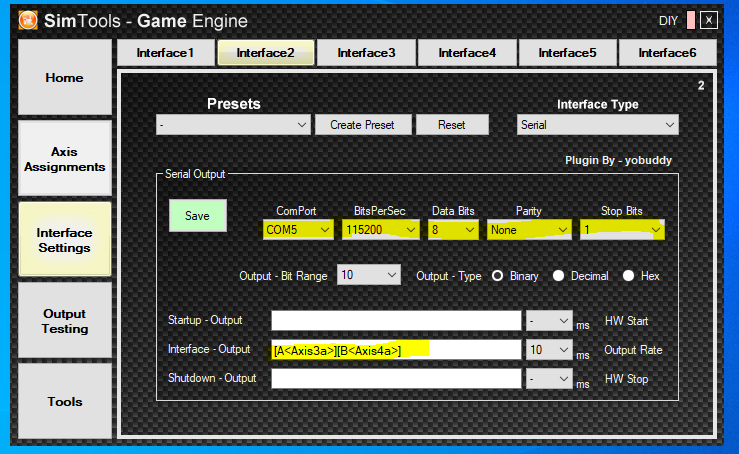Set output type to Hex

click(x=629, y=275)
